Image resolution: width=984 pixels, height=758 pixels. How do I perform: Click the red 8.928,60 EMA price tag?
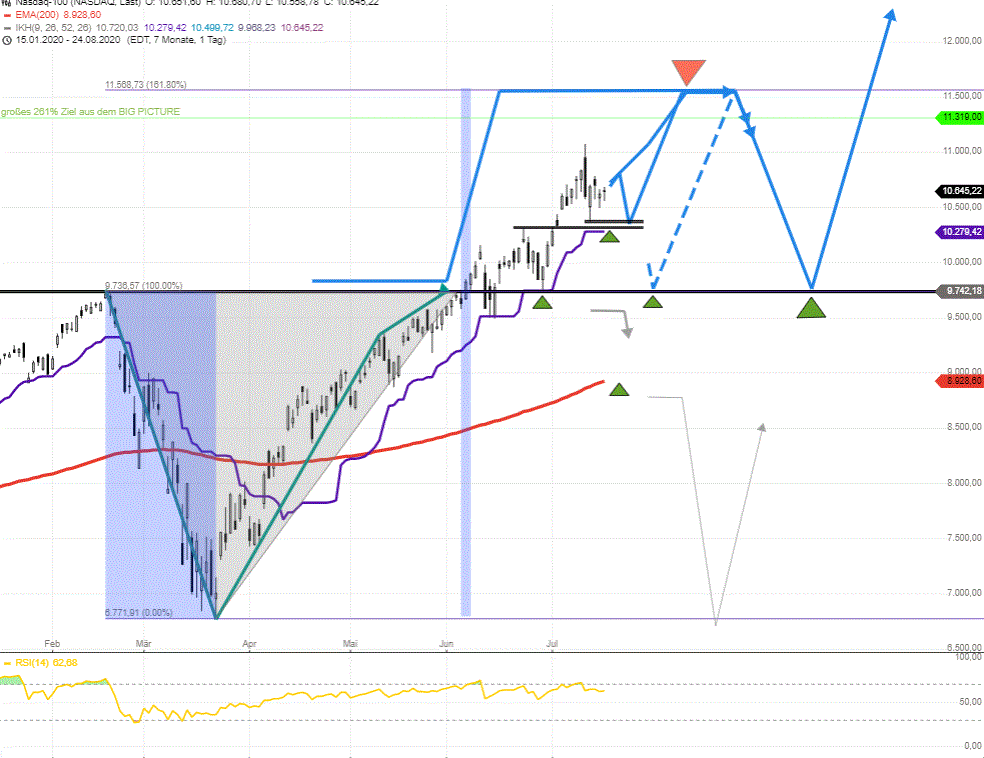(960, 381)
